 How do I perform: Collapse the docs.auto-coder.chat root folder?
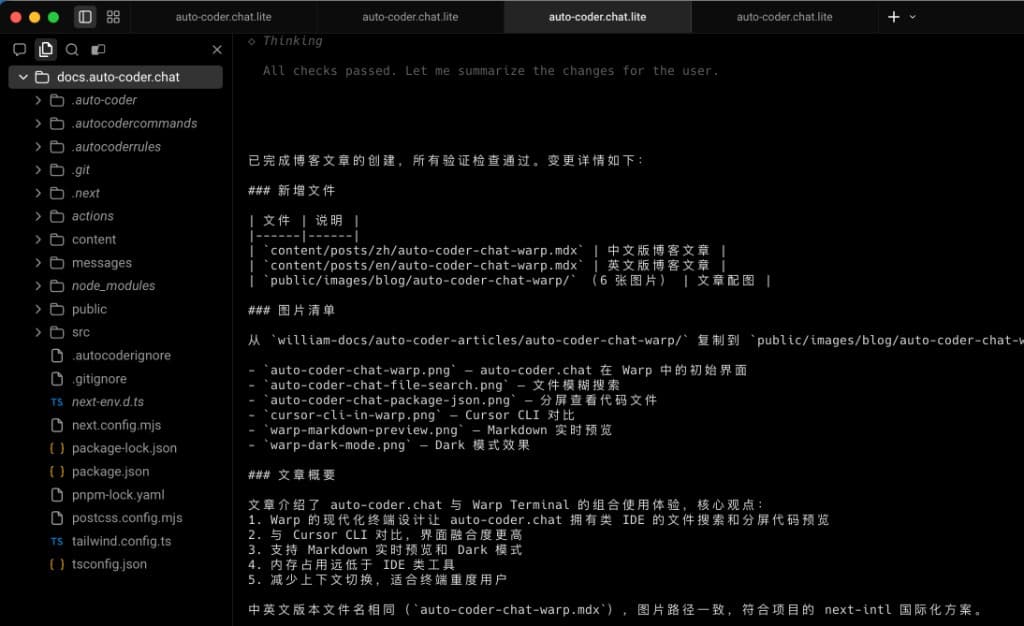click(23, 77)
